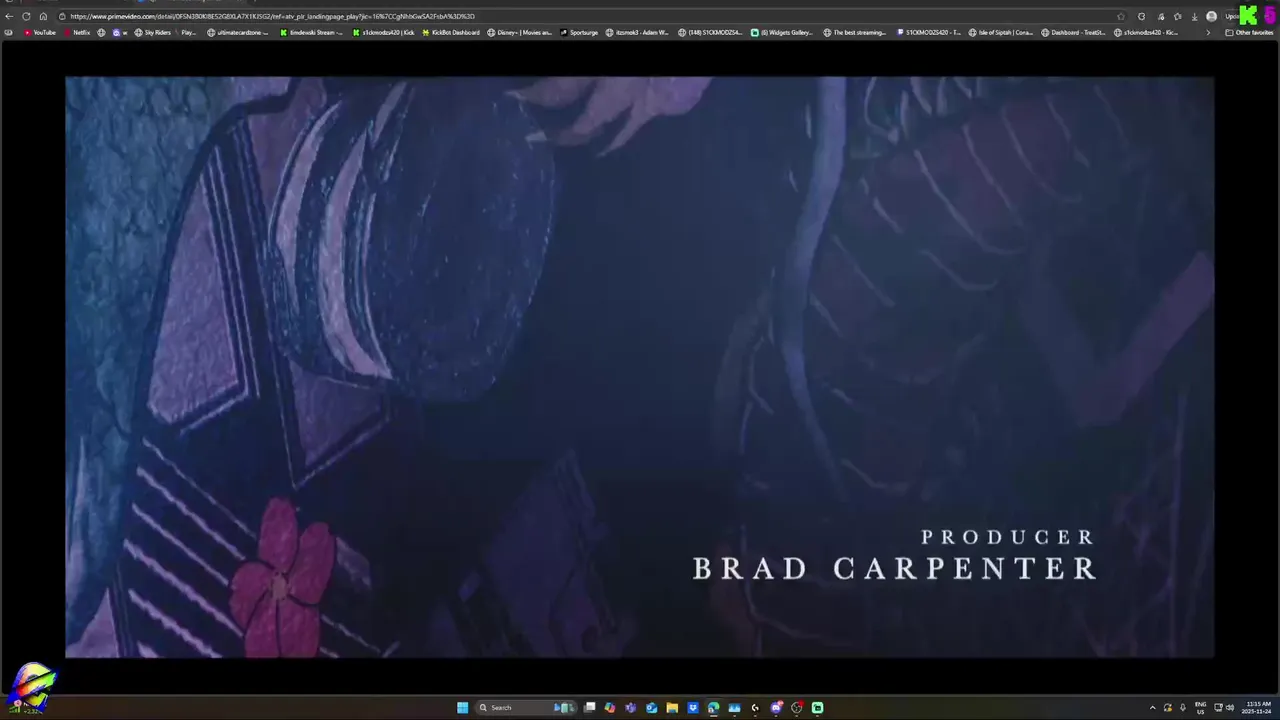Open the Dashboard - TreatSt bookmark
This screenshot has height=720, width=1280.
pyautogui.click(x=1073, y=32)
